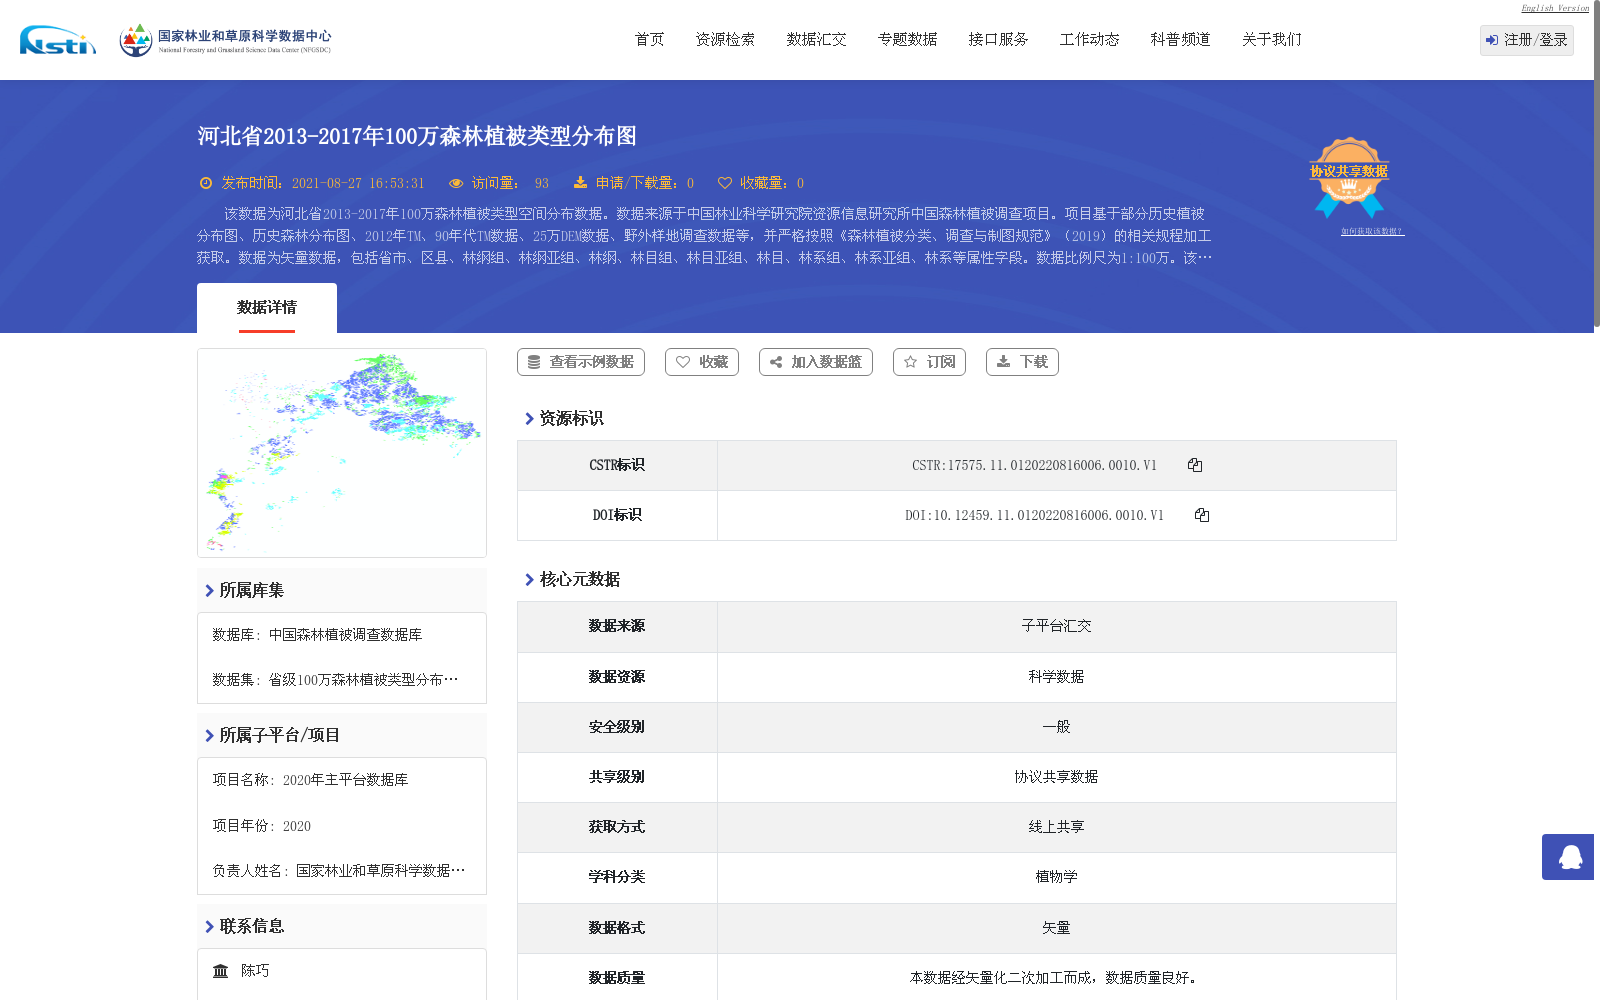Collapse the 所属子平台/项目 section
This screenshot has width=1600, height=1000.
(273, 735)
